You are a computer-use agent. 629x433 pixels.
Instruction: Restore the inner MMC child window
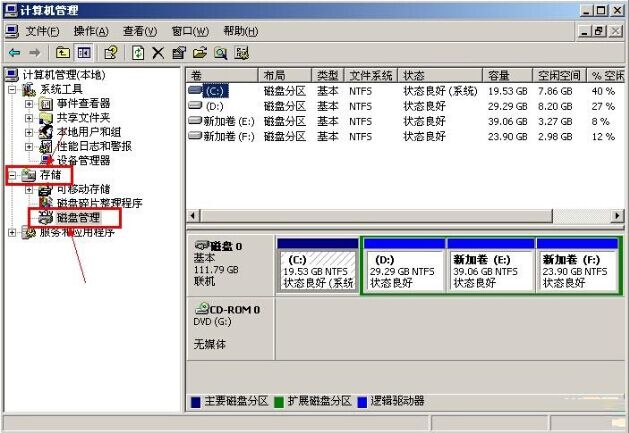point(599,31)
